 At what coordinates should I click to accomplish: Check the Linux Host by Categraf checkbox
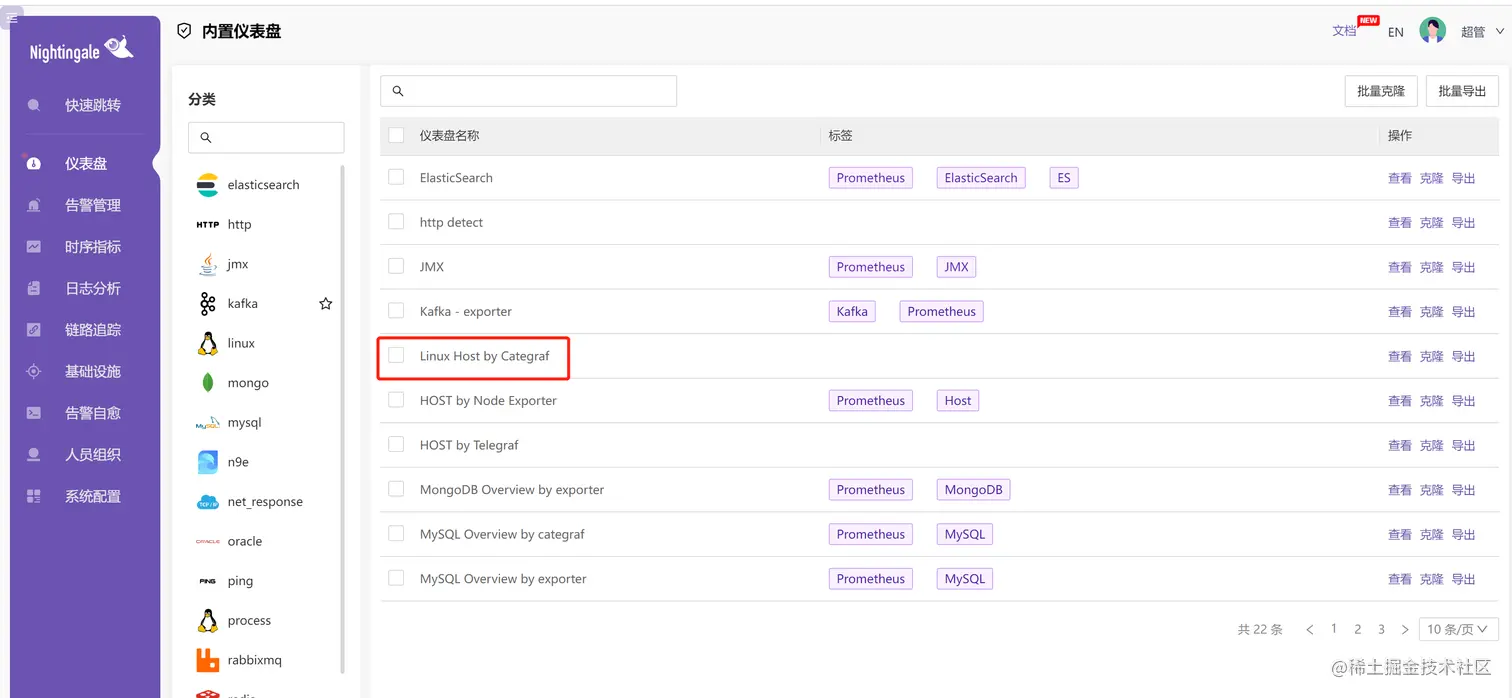click(x=396, y=355)
